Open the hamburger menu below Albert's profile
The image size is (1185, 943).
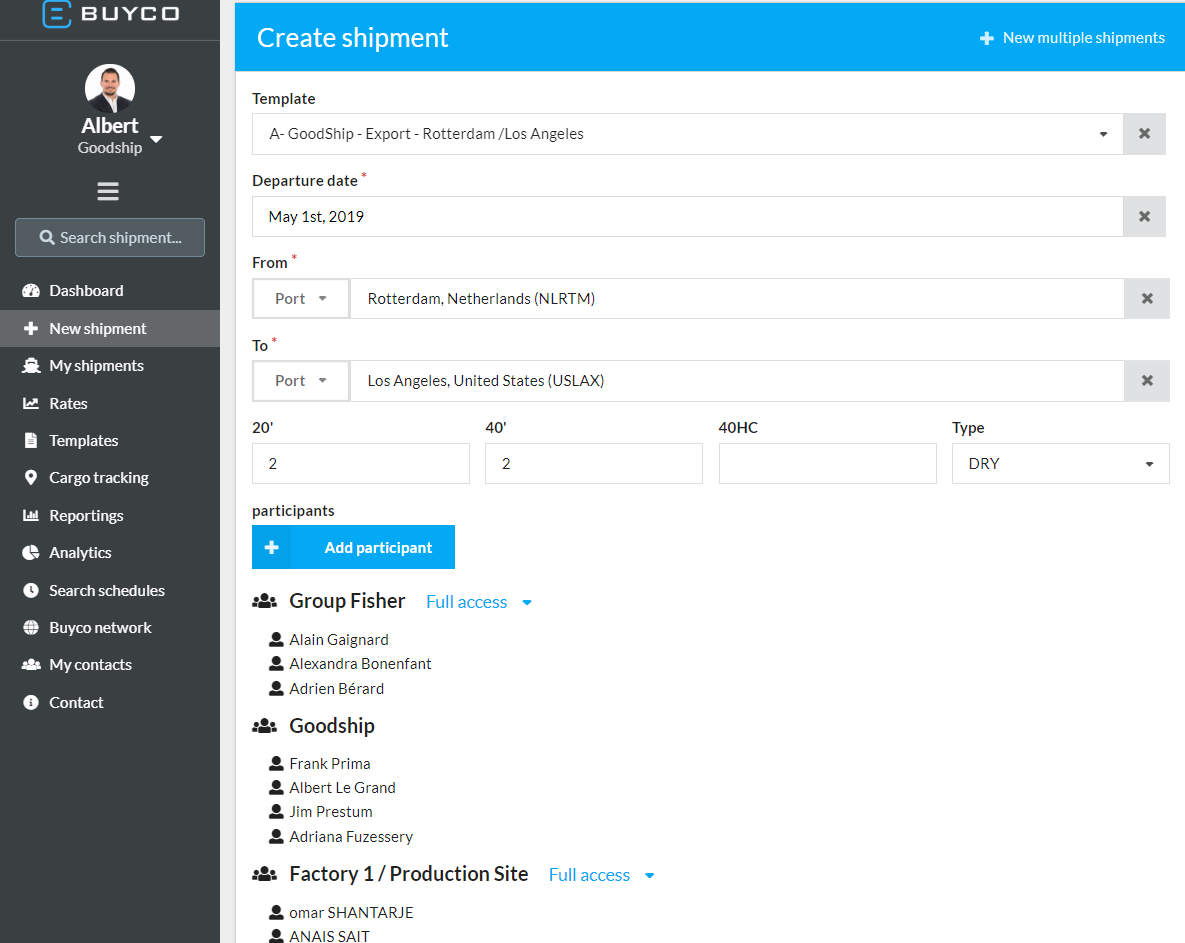point(108,191)
